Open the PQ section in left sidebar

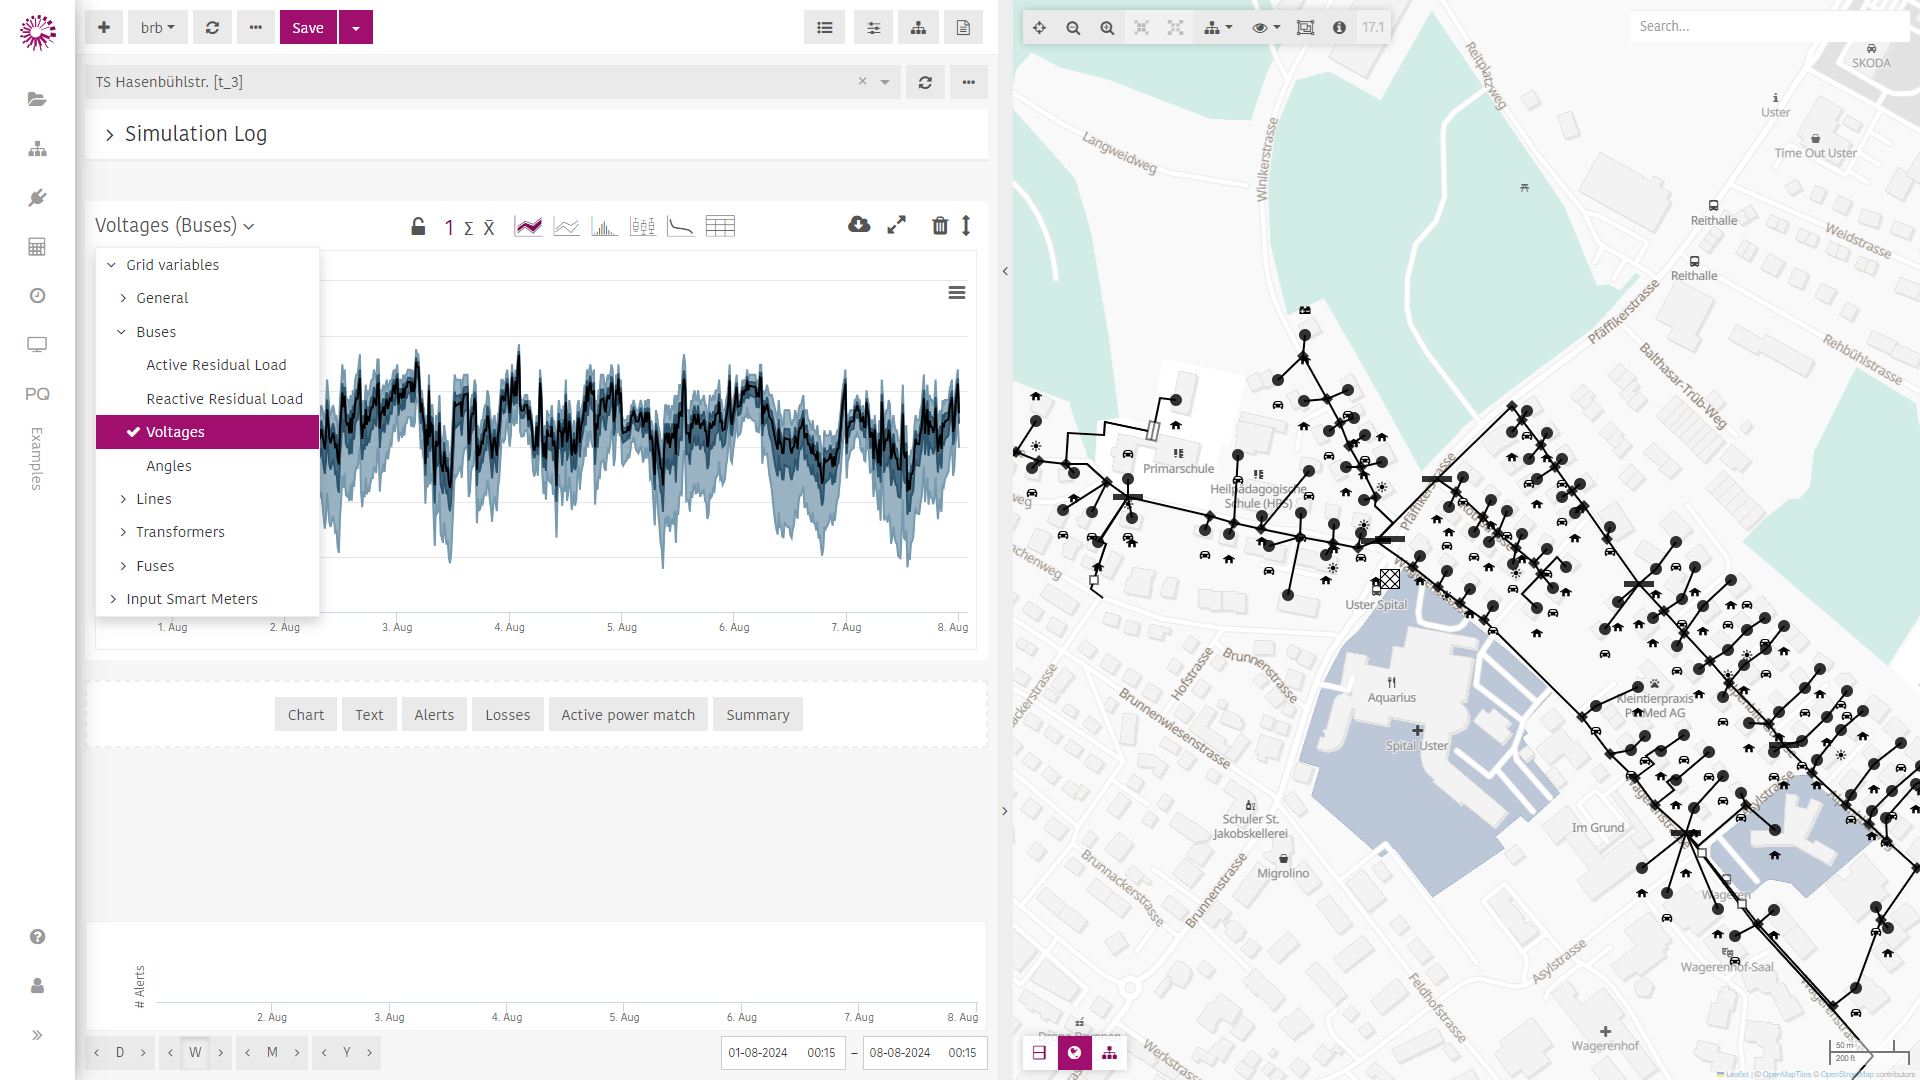point(37,394)
